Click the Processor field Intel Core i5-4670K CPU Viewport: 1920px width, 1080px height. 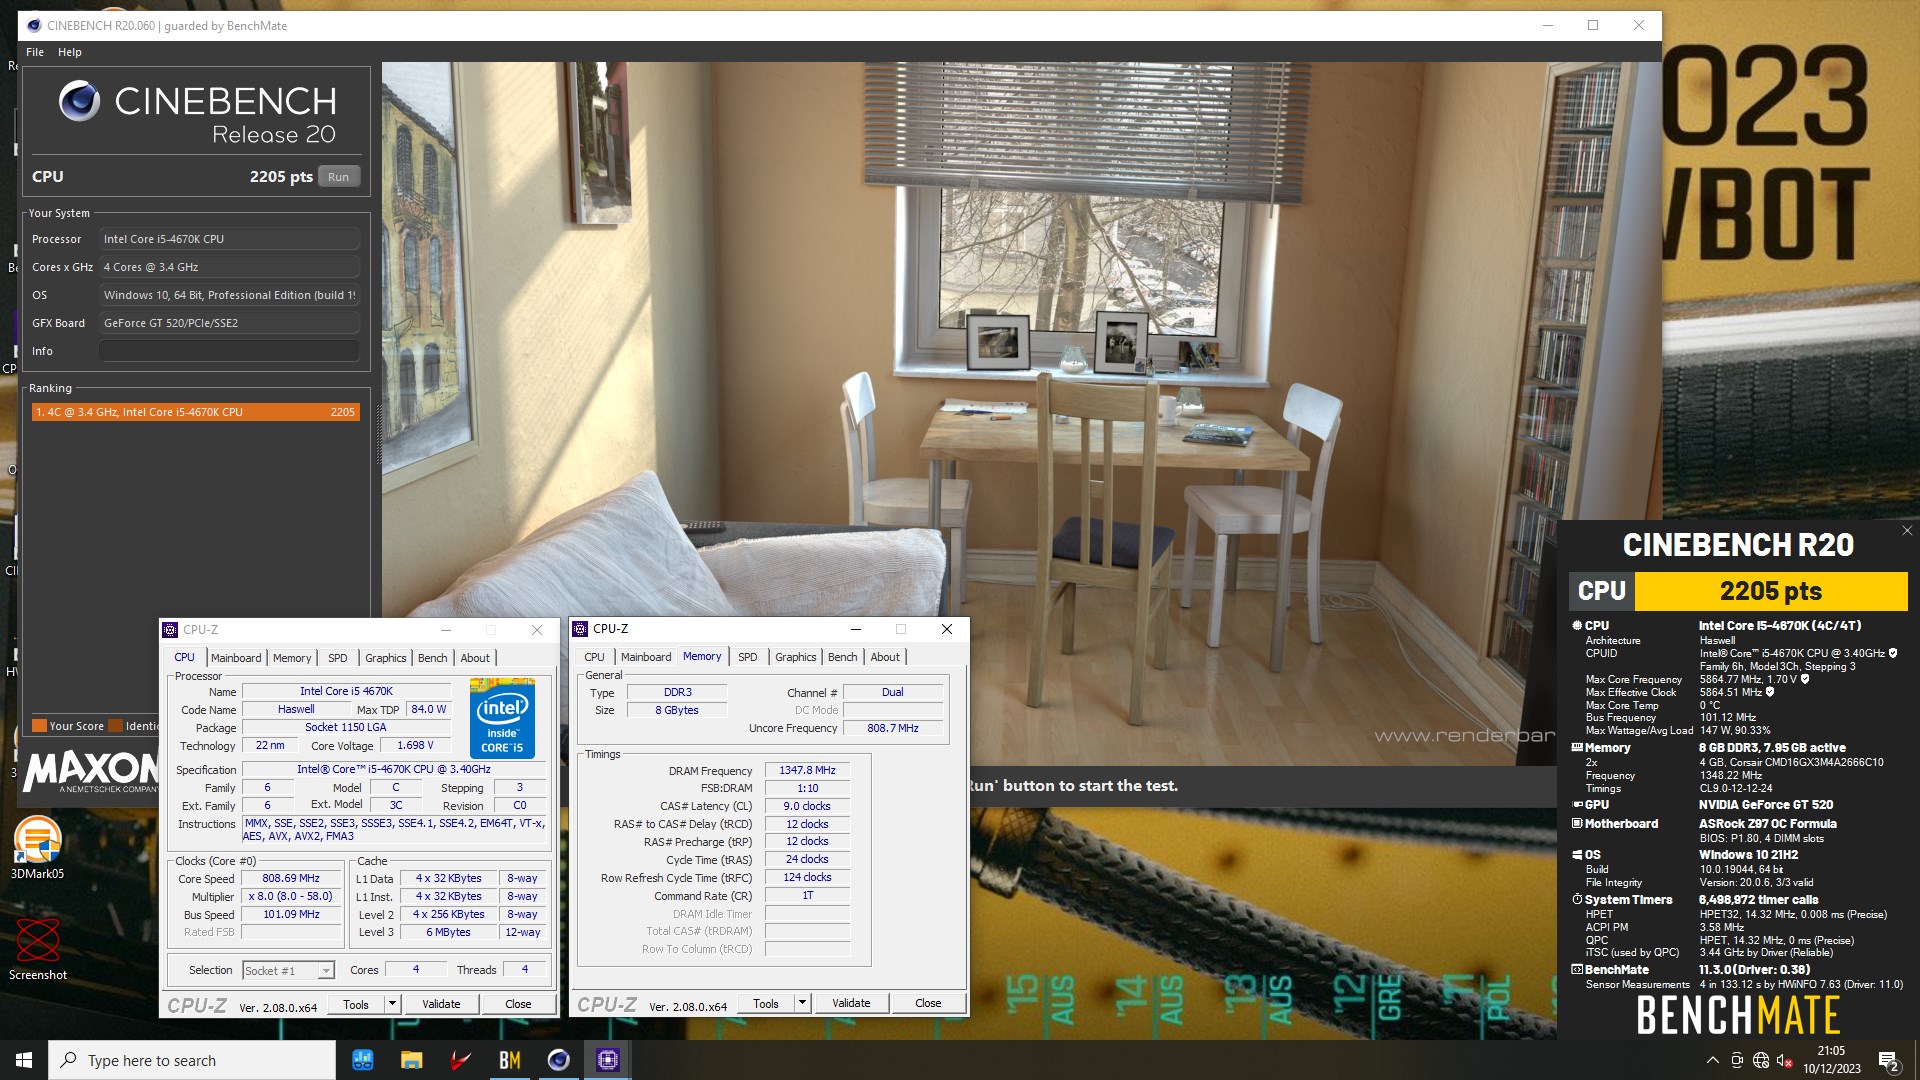click(229, 239)
